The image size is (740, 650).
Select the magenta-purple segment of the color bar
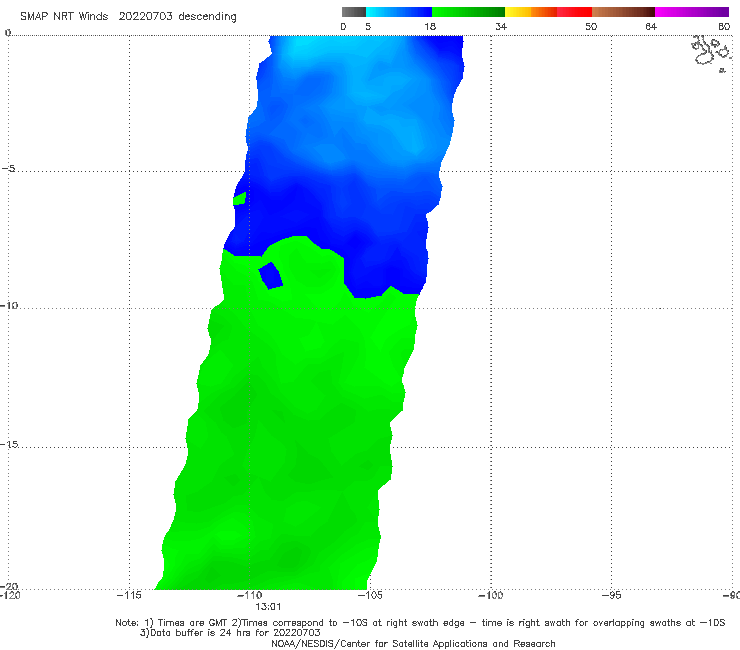tap(692, 12)
